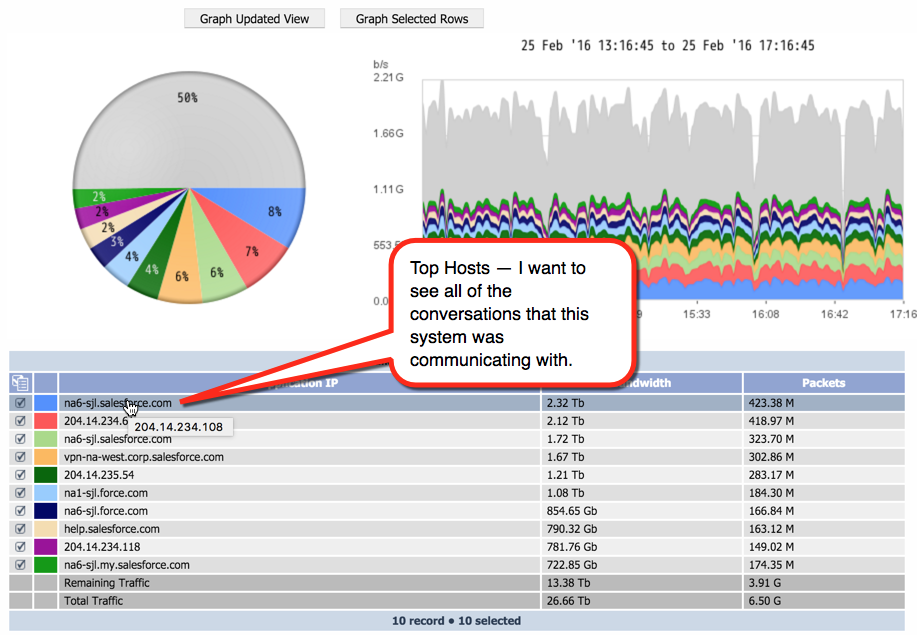Deselect the help.salesforce.com checkbox

point(20,529)
